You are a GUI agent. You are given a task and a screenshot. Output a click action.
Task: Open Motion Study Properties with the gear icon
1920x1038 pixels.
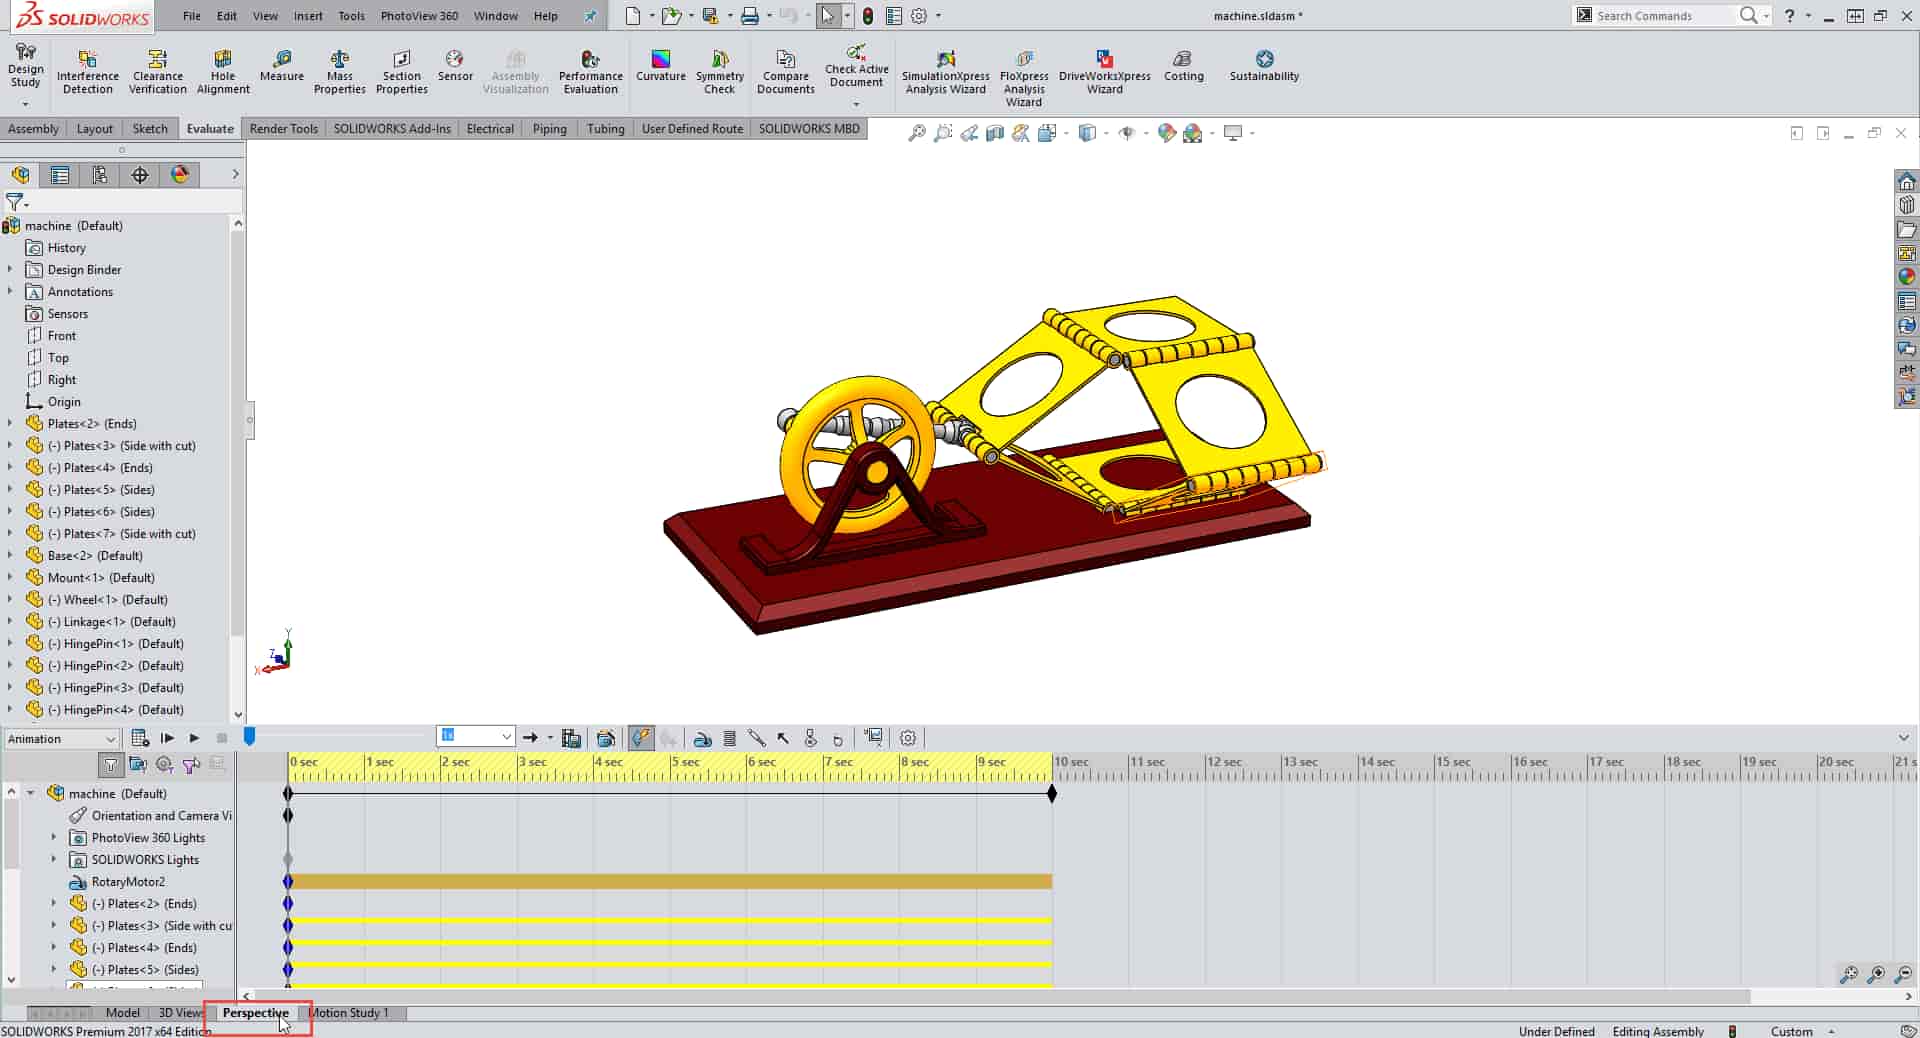point(907,738)
